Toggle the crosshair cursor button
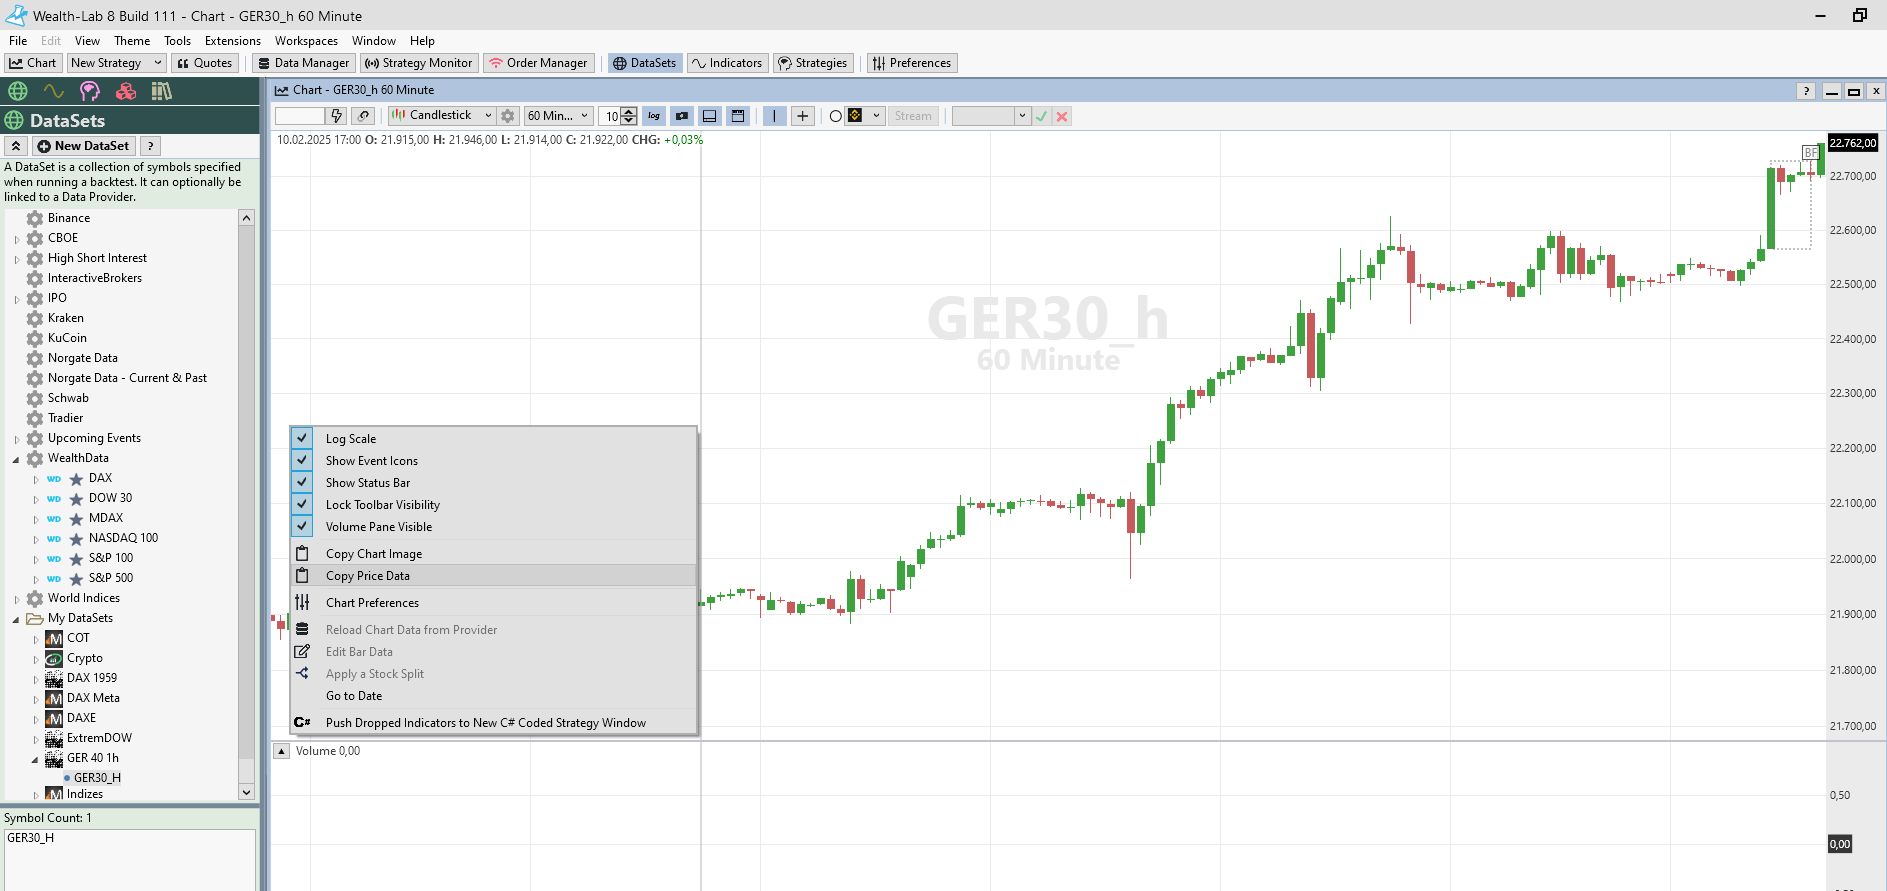 pos(803,116)
